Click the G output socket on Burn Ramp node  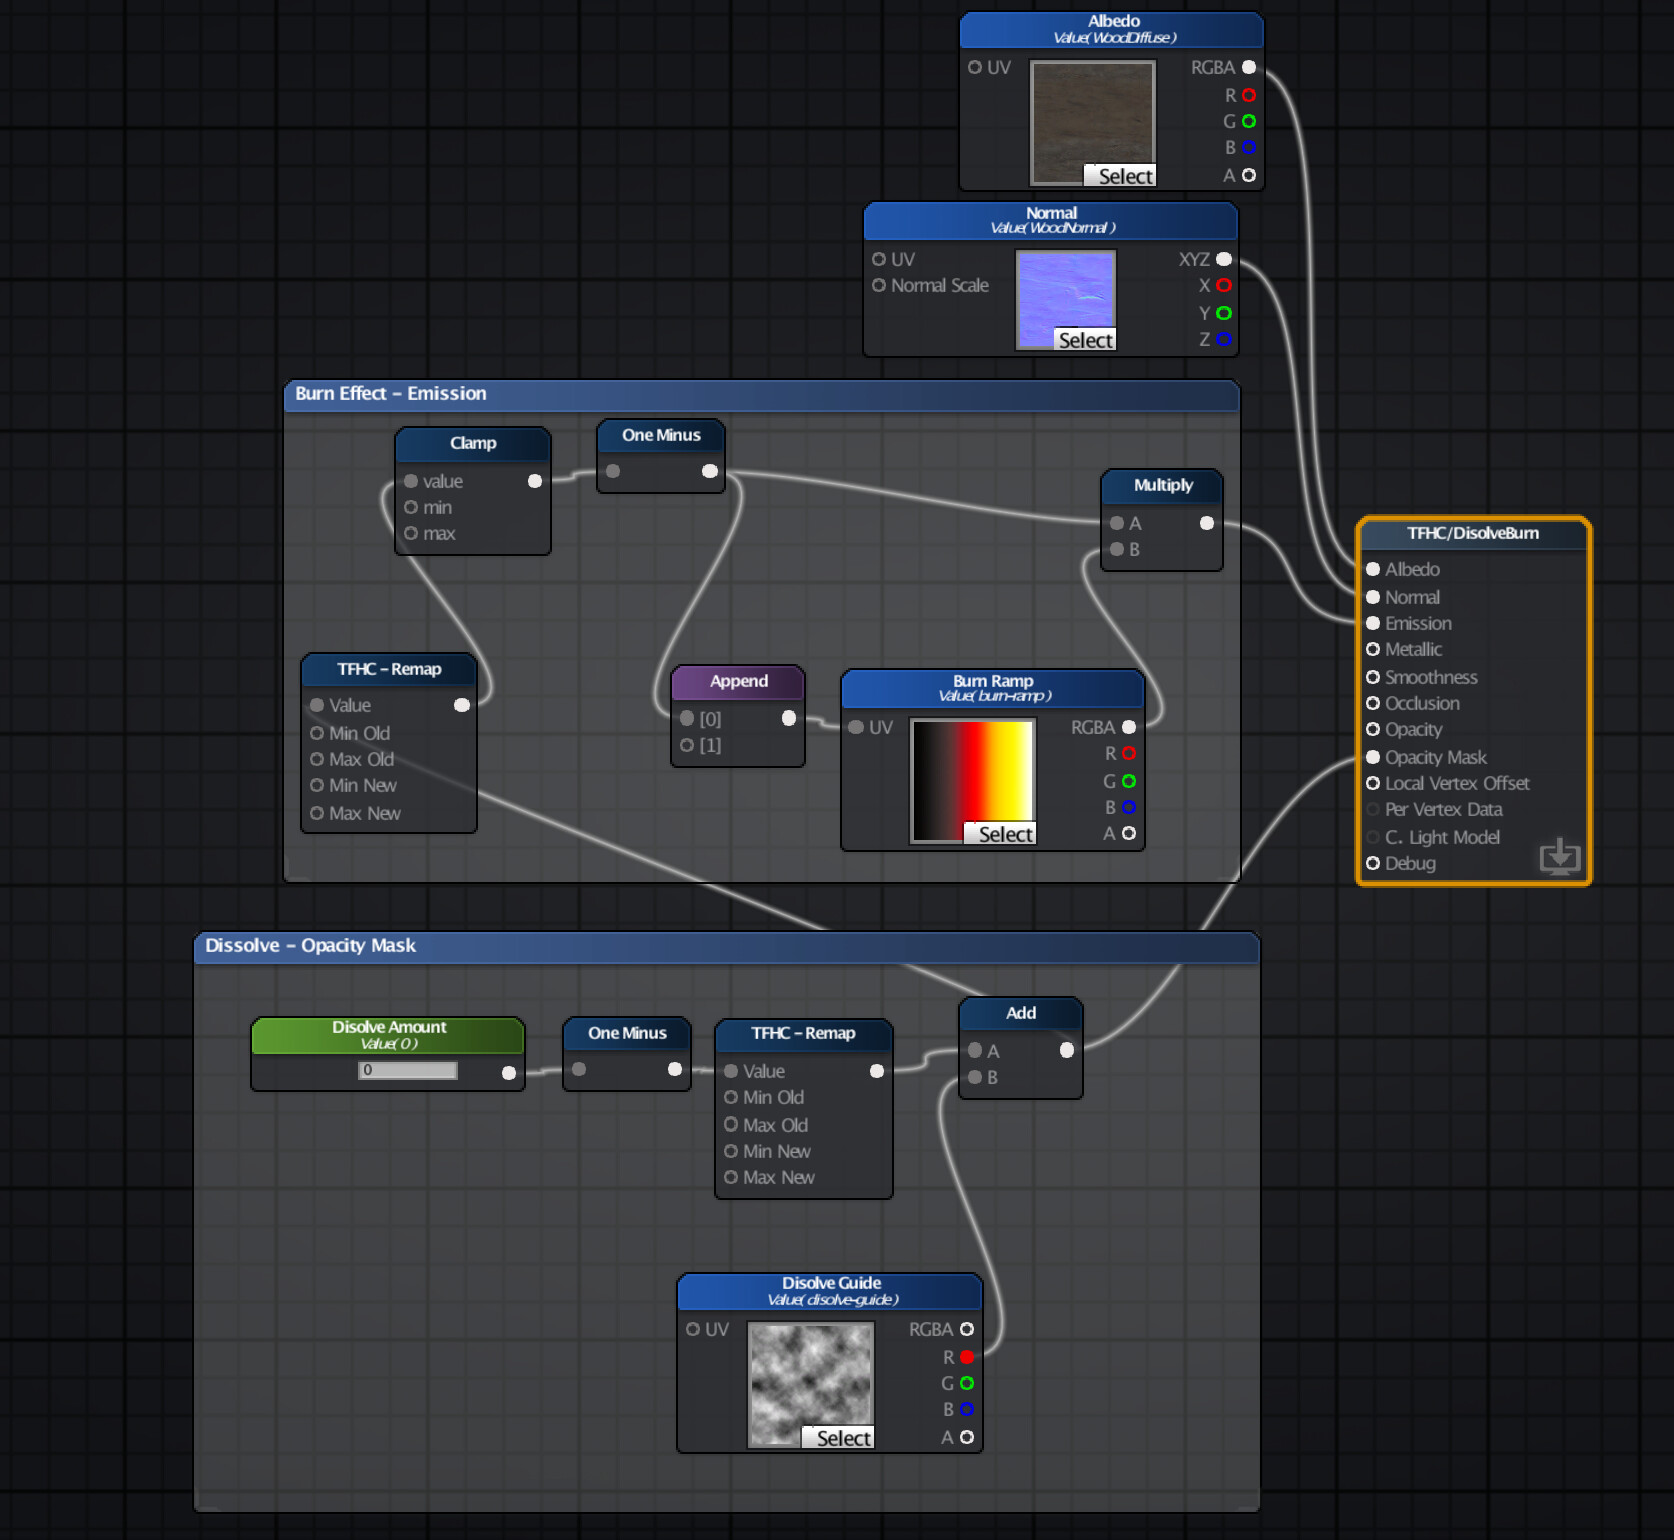click(x=1130, y=781)
